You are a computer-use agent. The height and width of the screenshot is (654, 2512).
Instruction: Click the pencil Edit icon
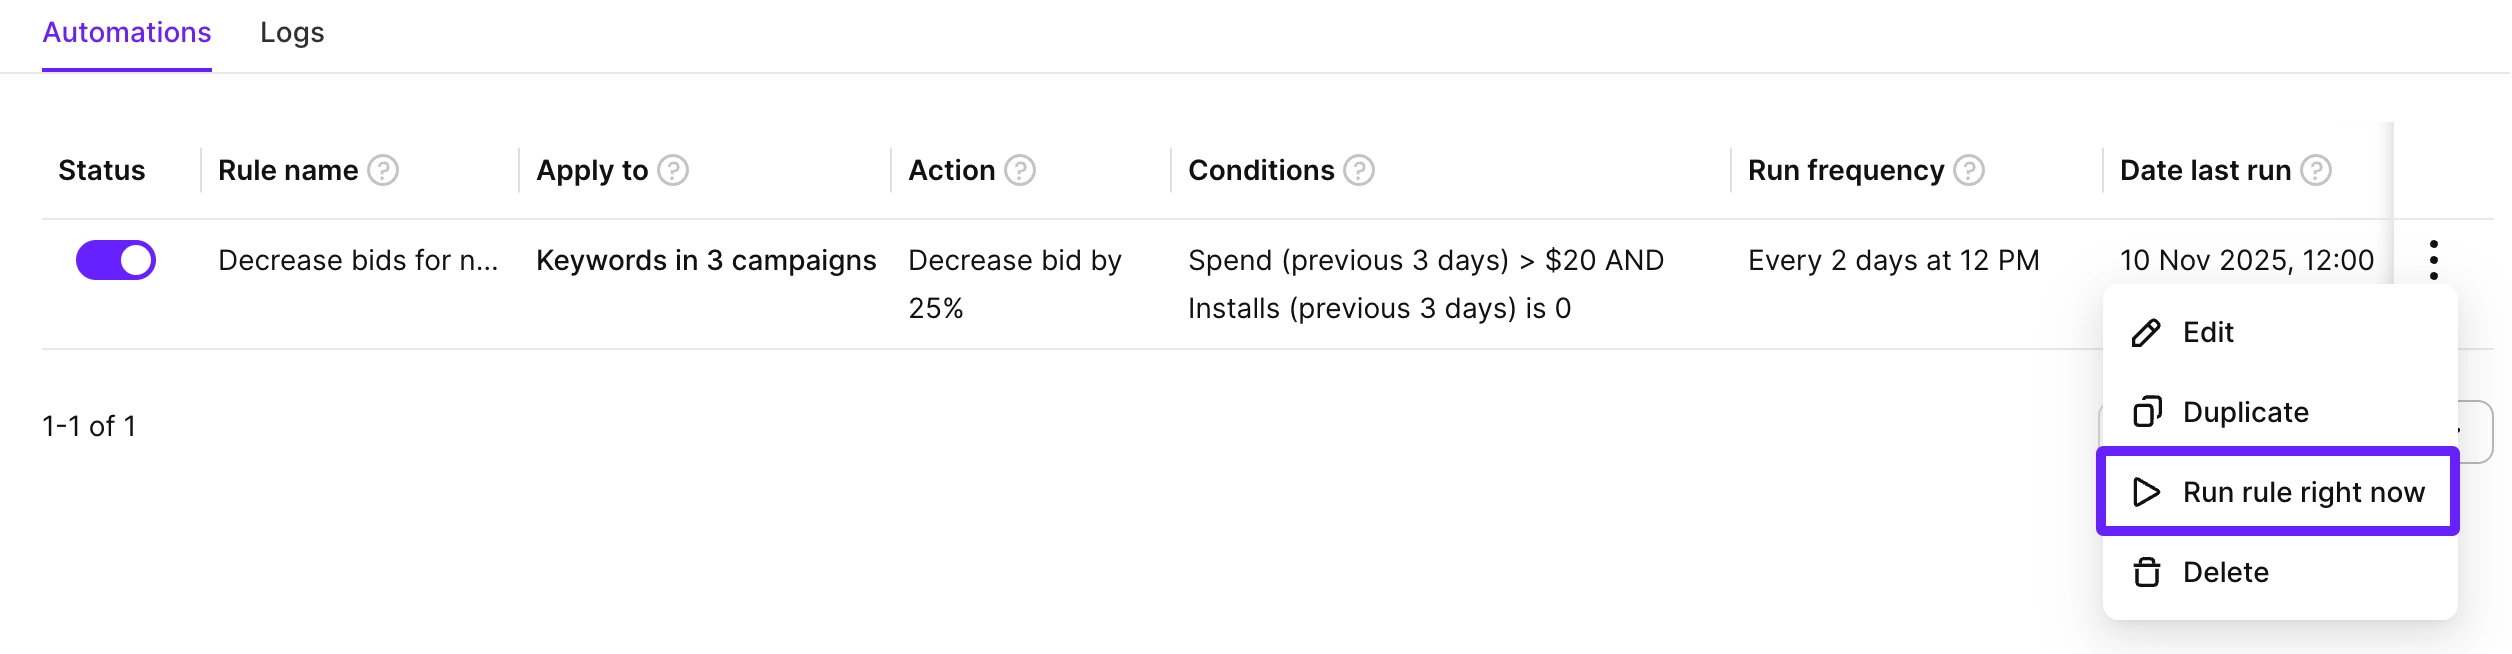tap(2146, 333)
